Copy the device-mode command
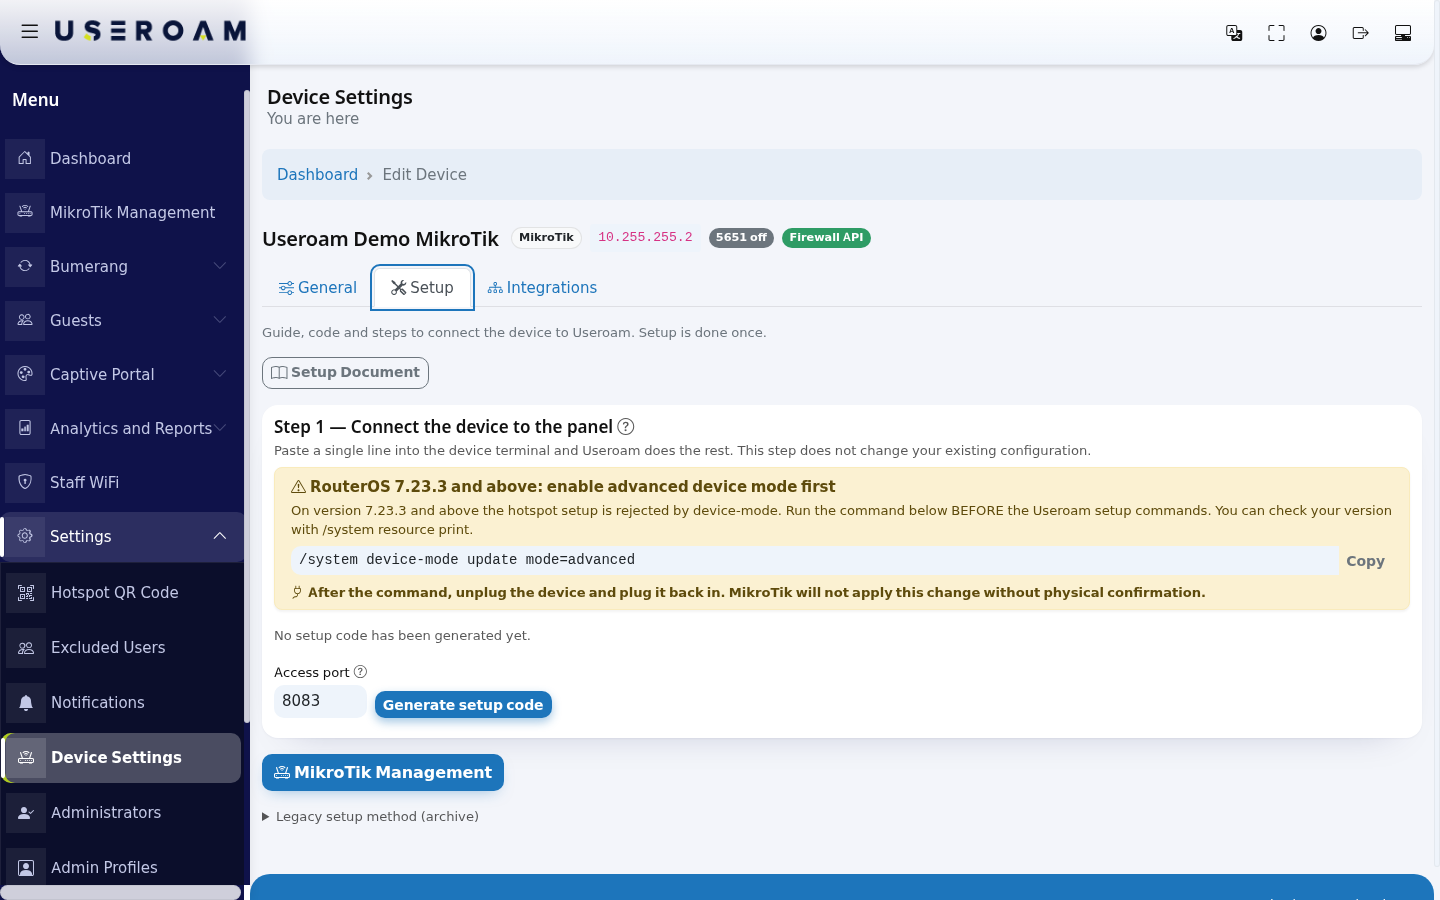The image size is (1440, 900). coord(1365,561)
